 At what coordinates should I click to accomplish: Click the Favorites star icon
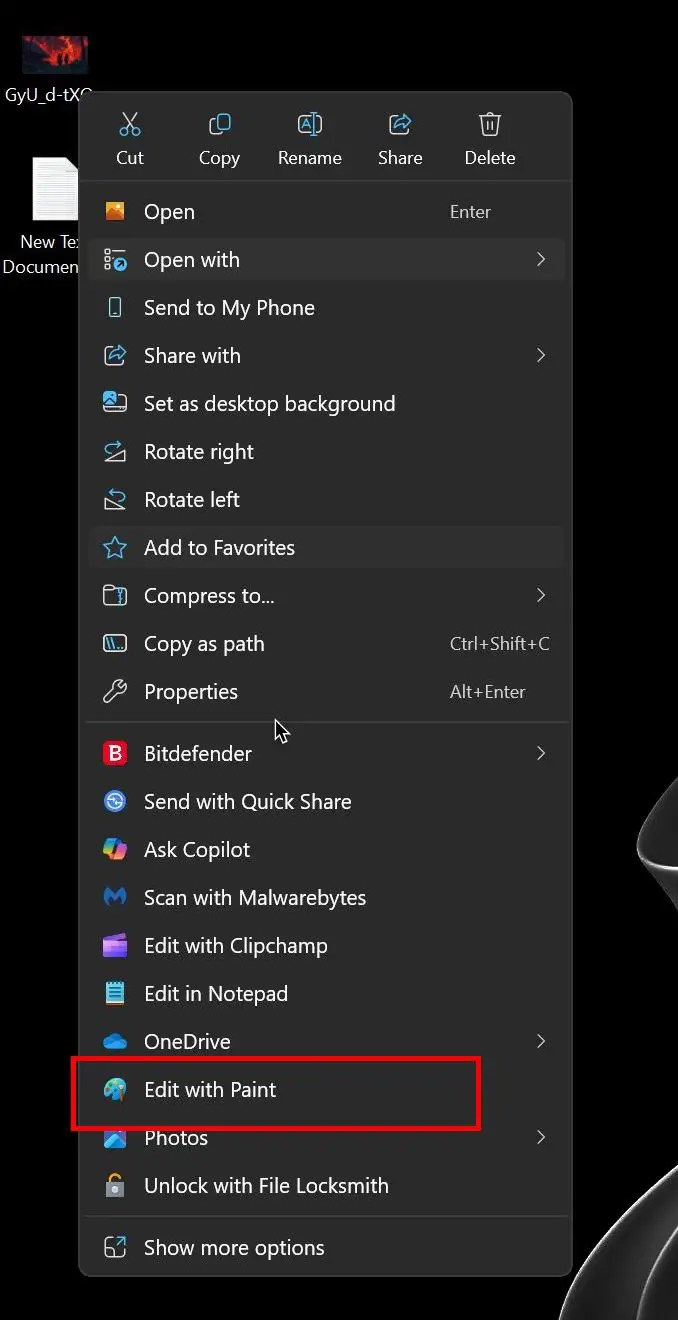[115, 548]
